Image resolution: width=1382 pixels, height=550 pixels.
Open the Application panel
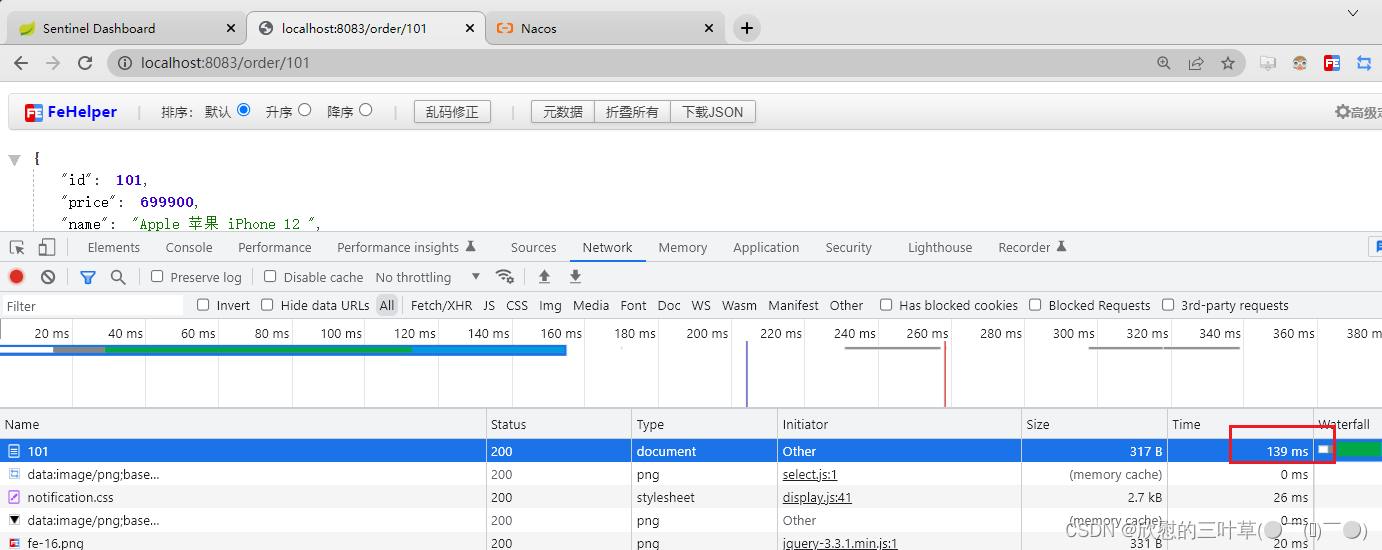[766, 247]
